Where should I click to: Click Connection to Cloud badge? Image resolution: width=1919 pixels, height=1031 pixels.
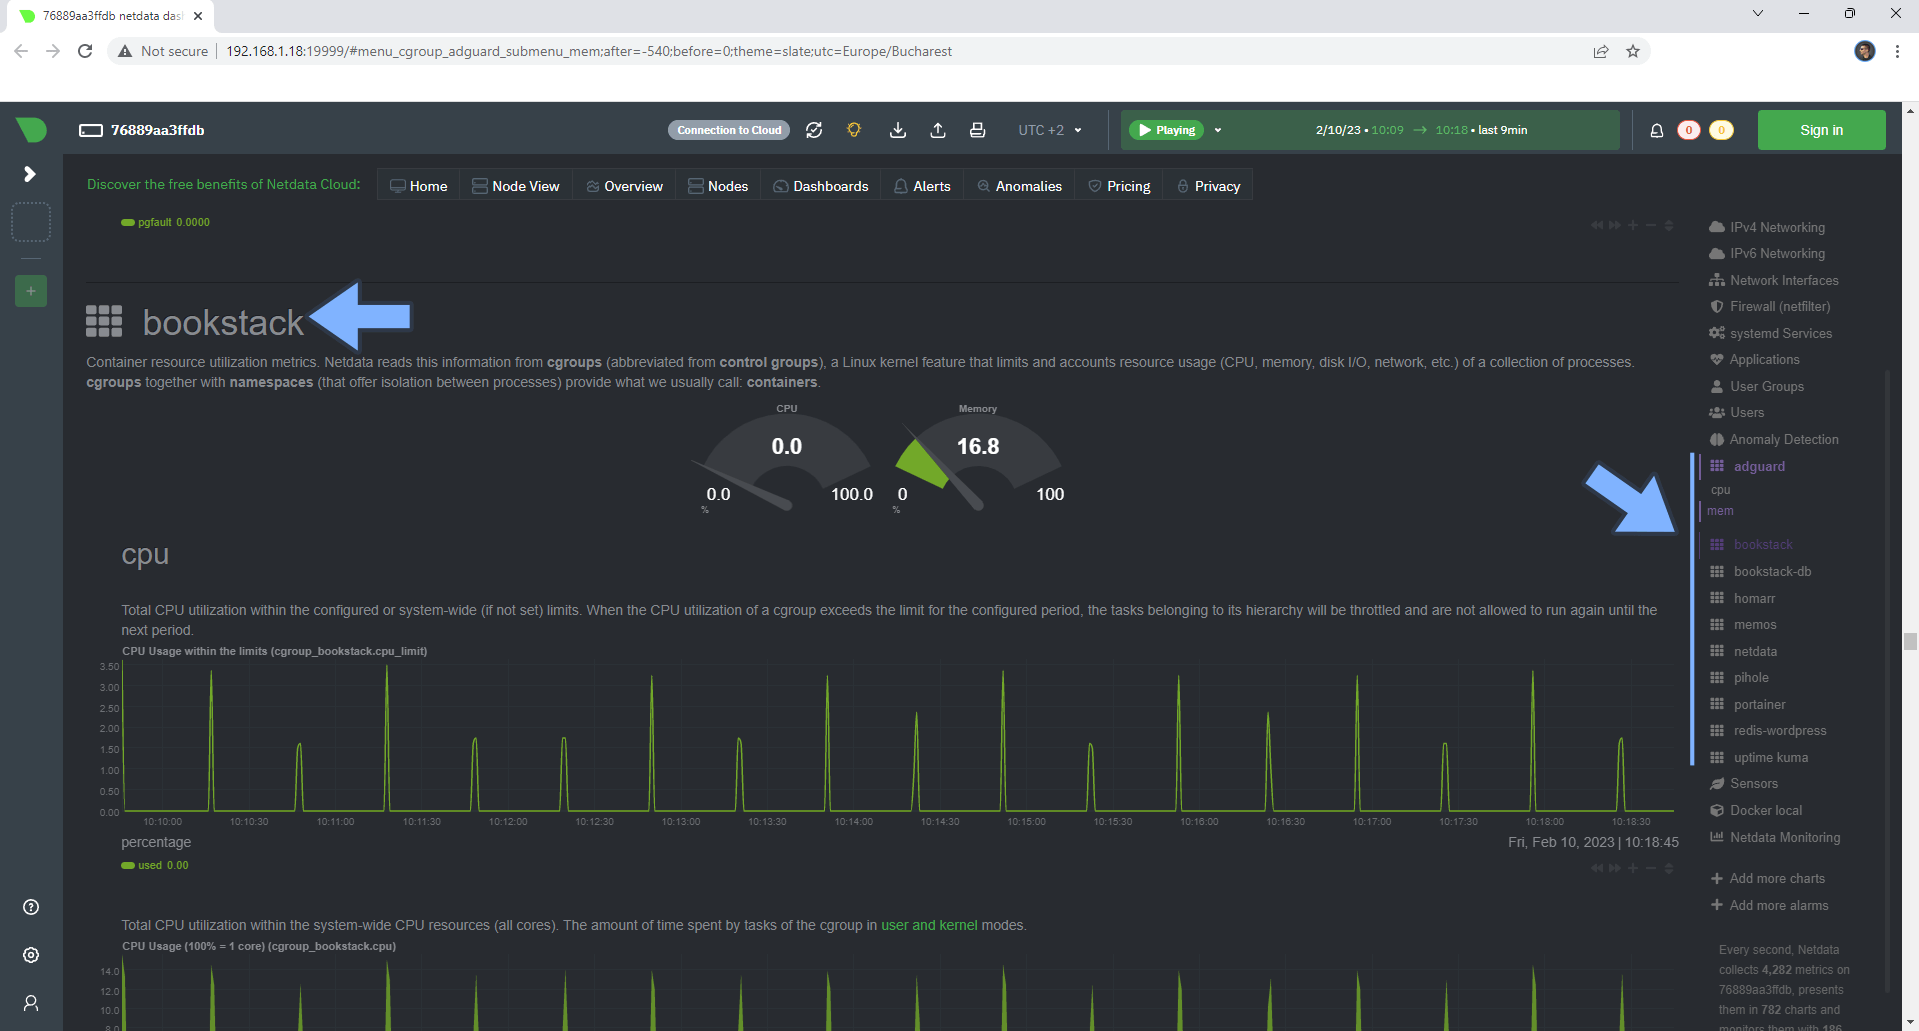(729, 130)
